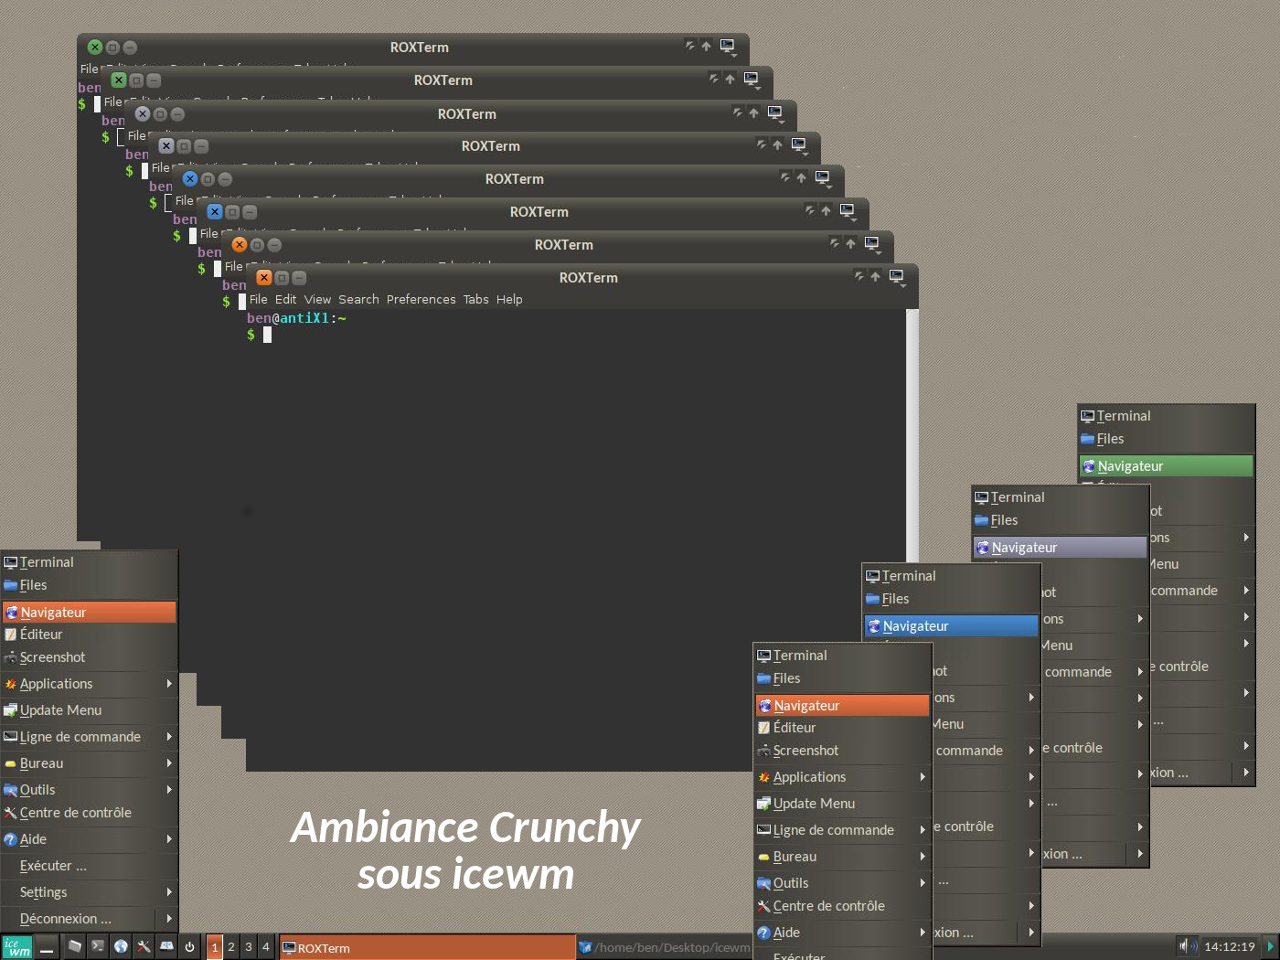Open View menu in front ROXTerm window
Screen dimensions: 1280x960
pyautogui.click(x=318, y=299)
